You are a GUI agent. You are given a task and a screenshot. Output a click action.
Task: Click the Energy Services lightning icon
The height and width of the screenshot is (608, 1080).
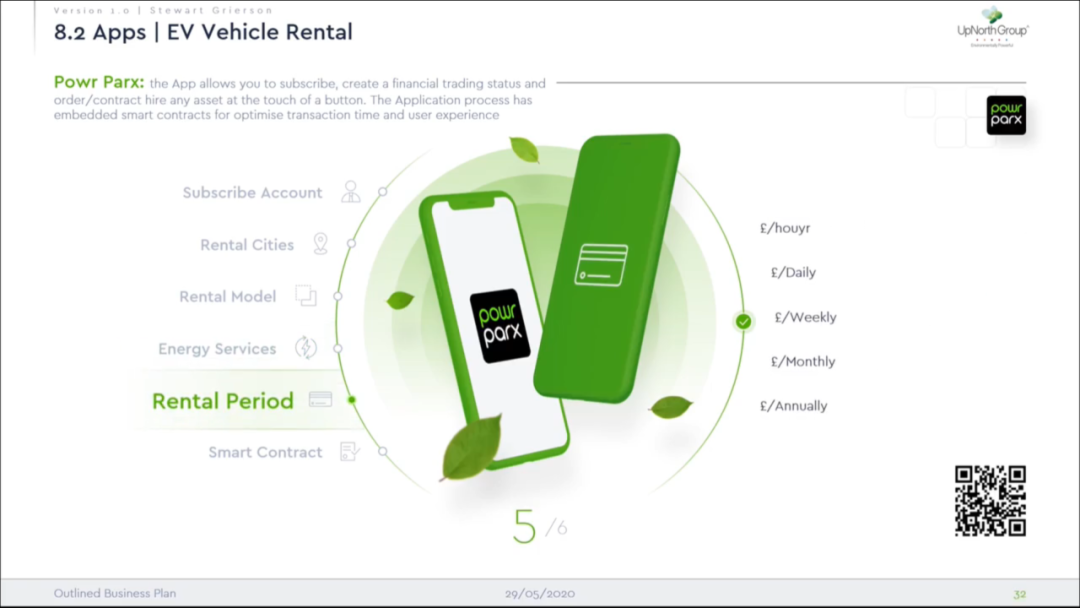pos(306,348)
